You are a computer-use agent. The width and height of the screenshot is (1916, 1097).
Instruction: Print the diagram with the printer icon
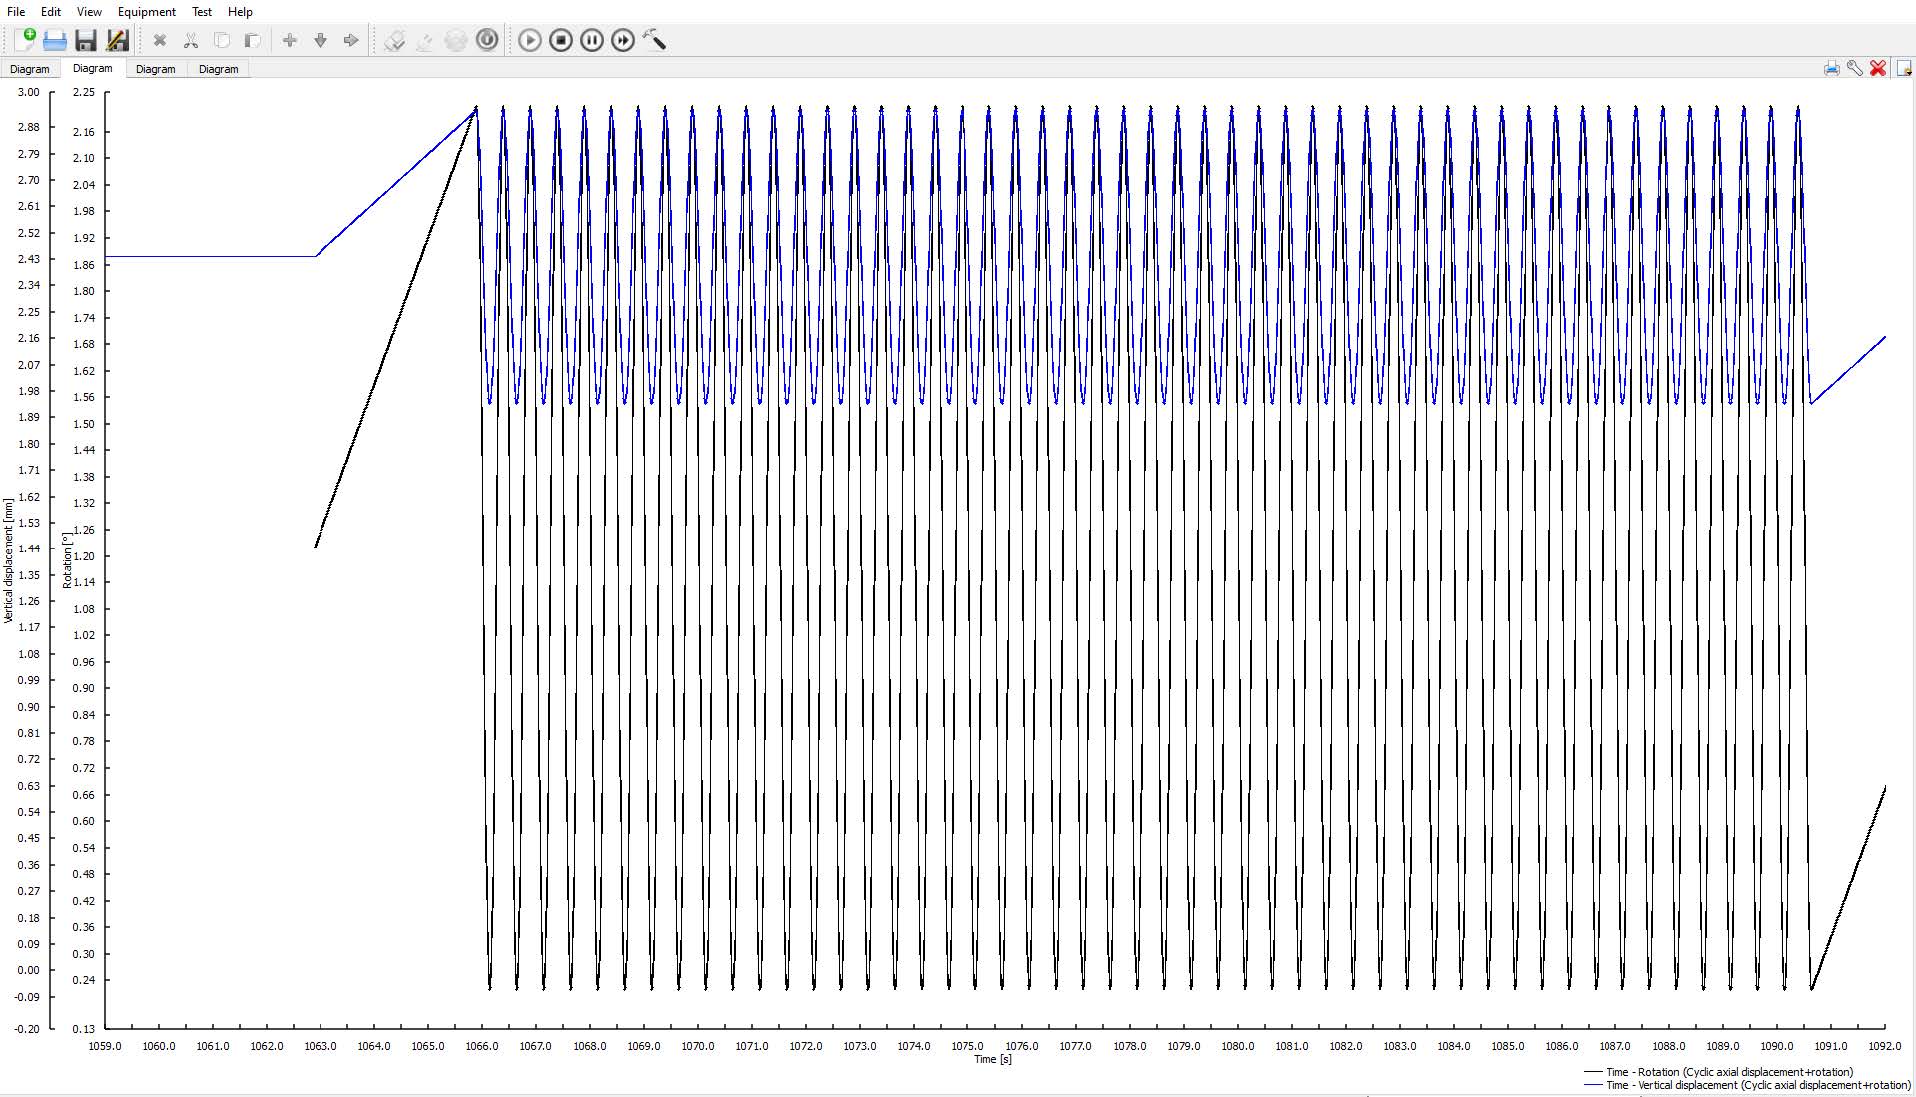tap(1832, 68)
